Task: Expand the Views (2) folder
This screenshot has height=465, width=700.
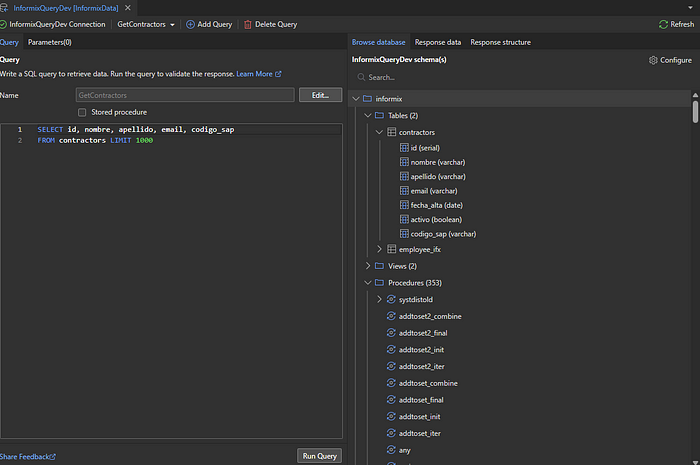Action: [367, 266]
